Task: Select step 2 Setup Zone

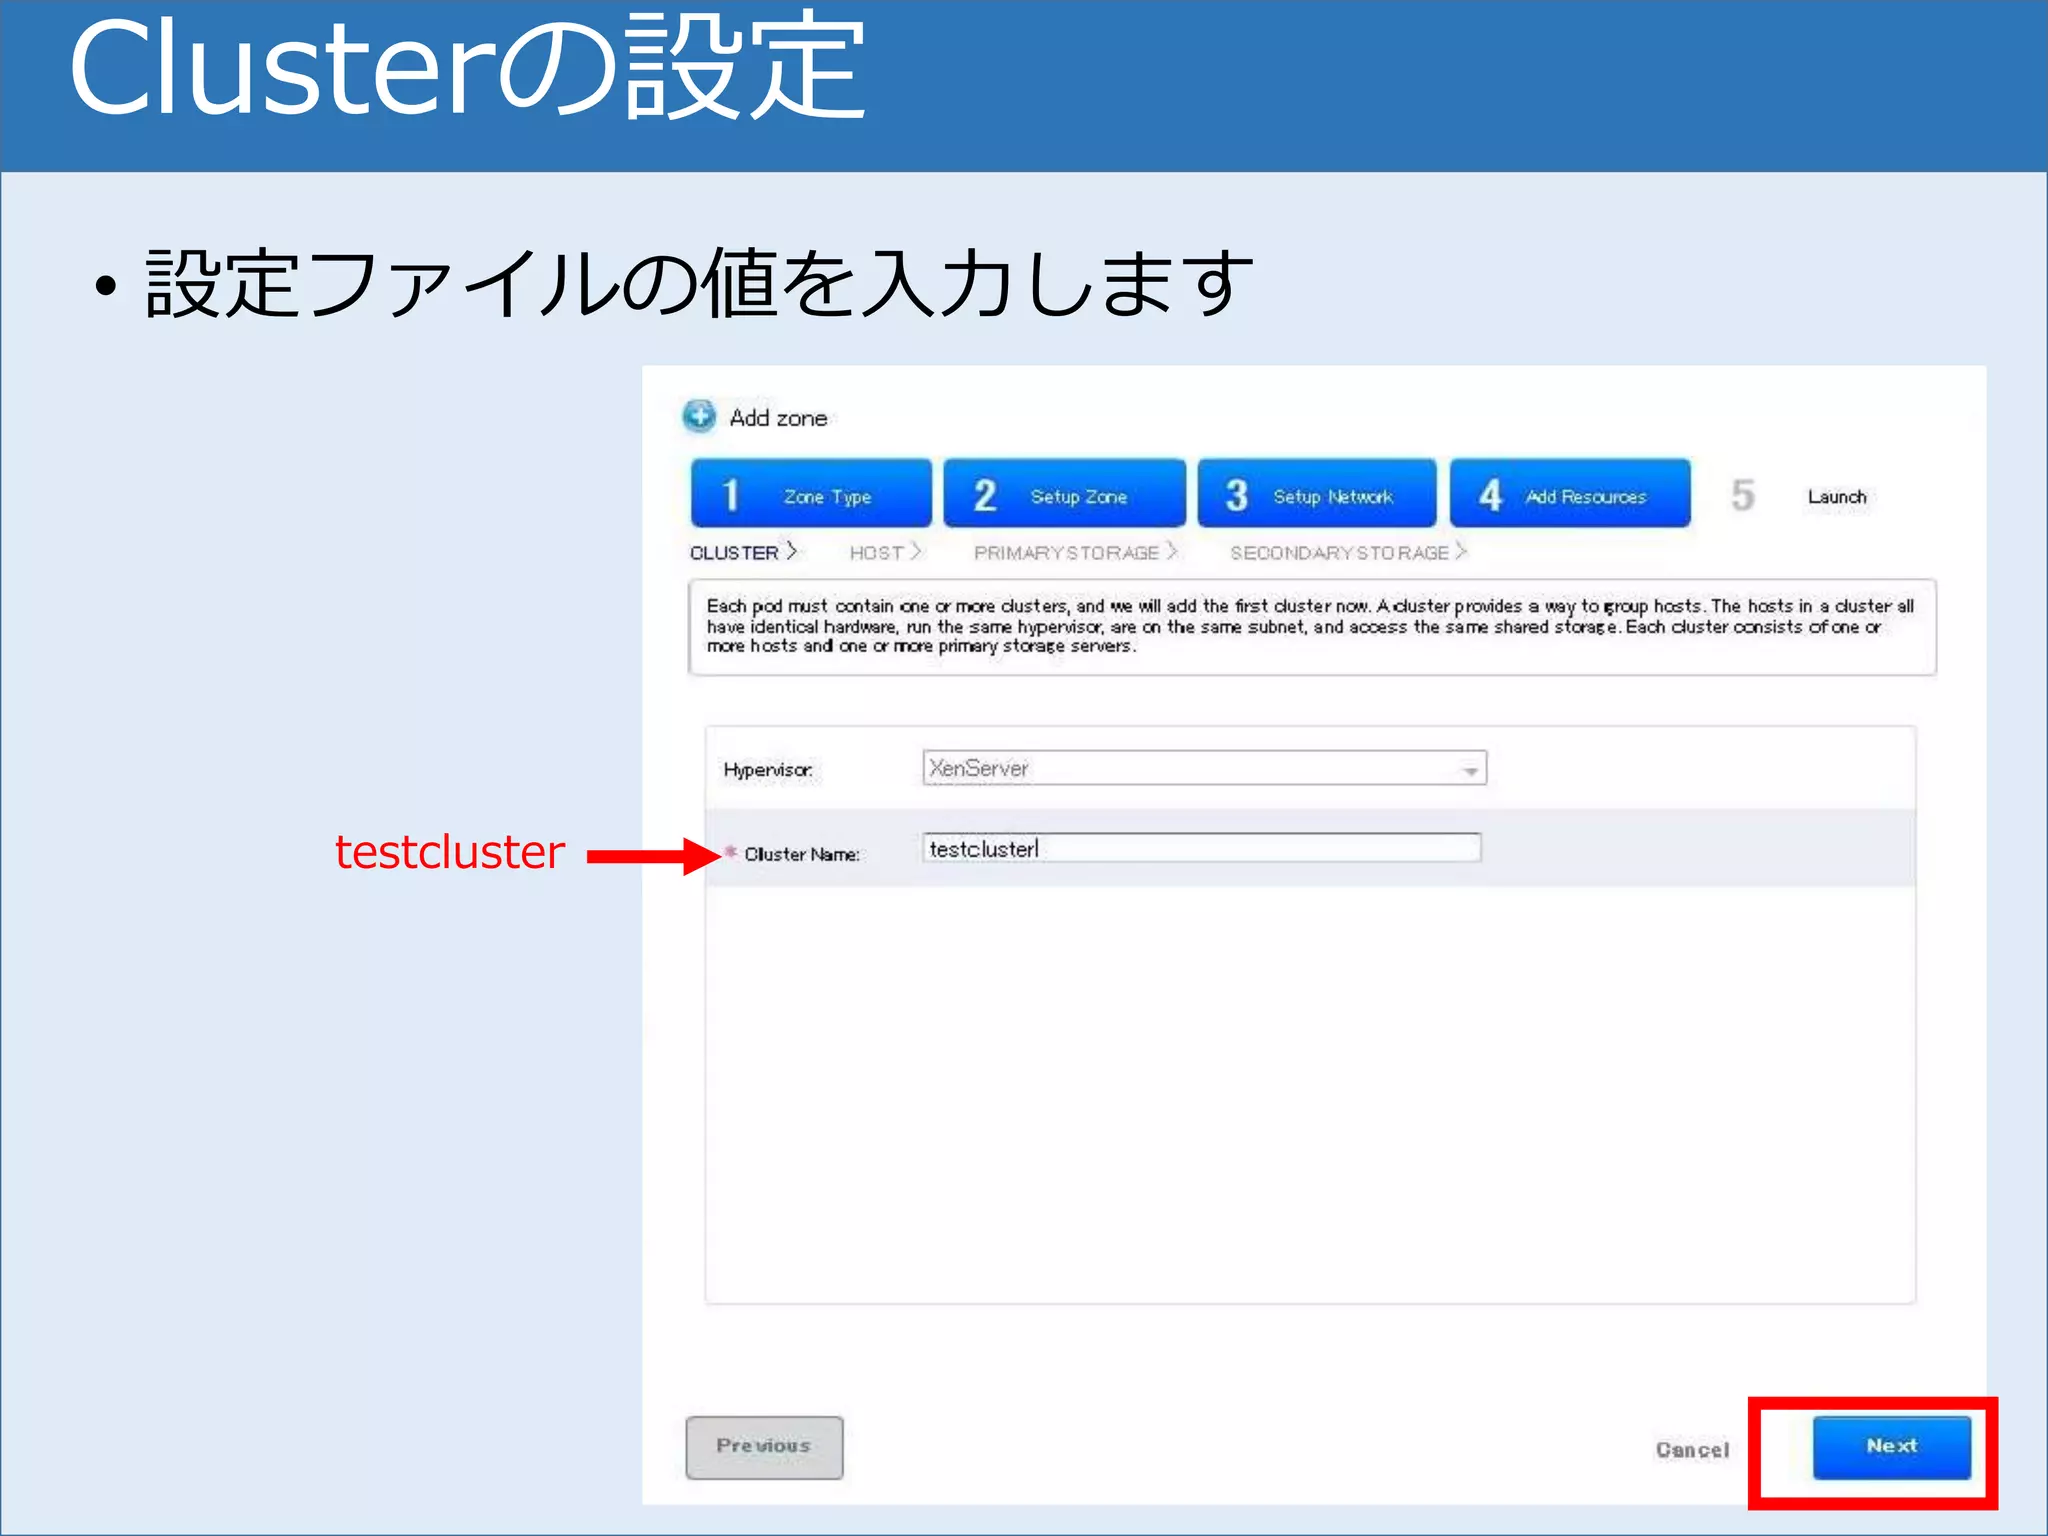Action: tap(1064, 493)
